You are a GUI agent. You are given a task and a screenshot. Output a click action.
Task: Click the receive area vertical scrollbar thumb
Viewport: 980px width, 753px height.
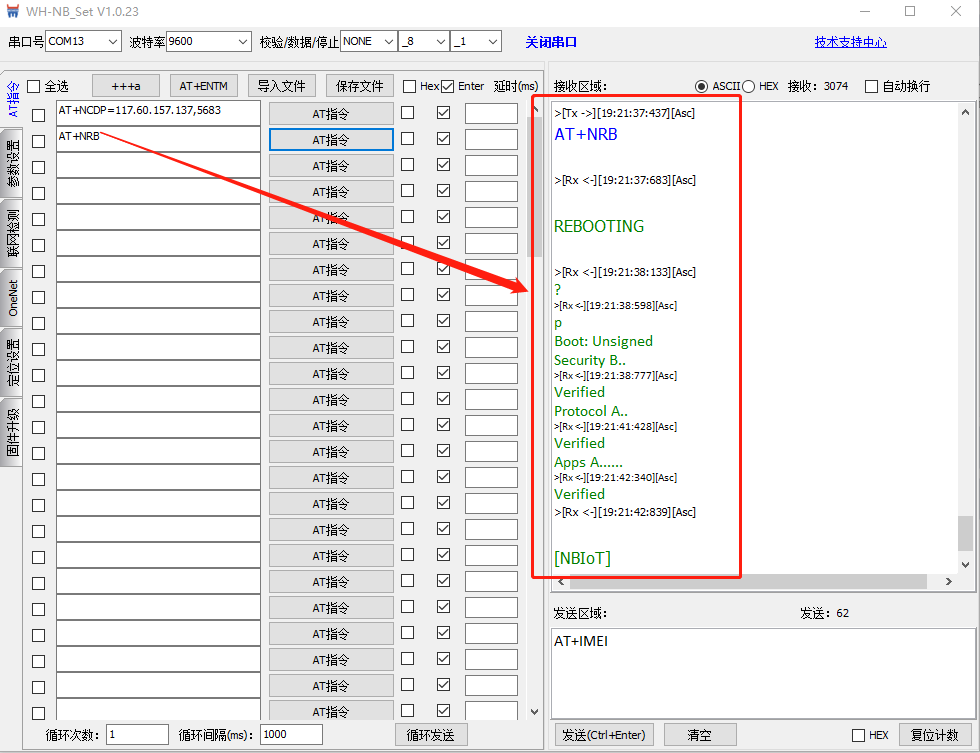pos(966,533)
